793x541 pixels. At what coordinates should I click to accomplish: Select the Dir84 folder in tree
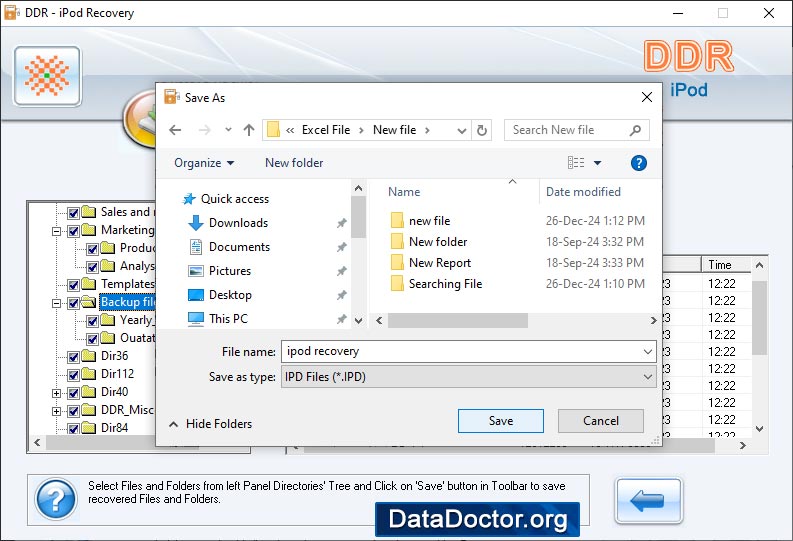point(114,428)
